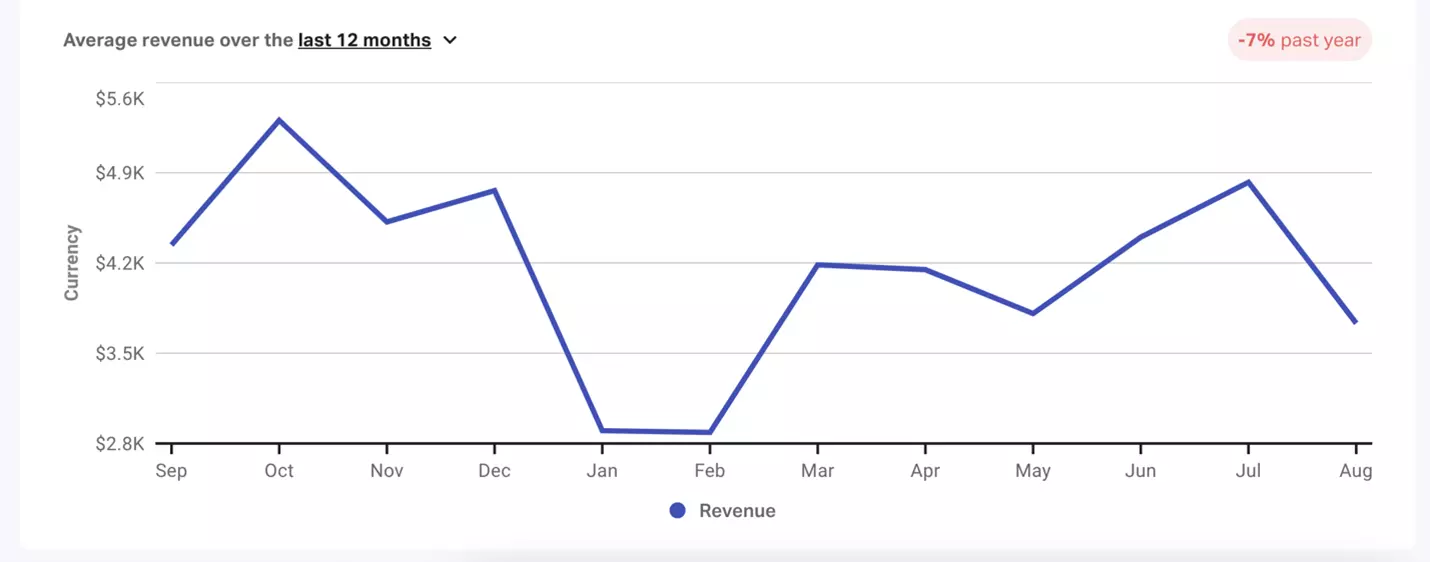
Task: Click the blue Revenue legend dot
Action: (x=677, y=511)
